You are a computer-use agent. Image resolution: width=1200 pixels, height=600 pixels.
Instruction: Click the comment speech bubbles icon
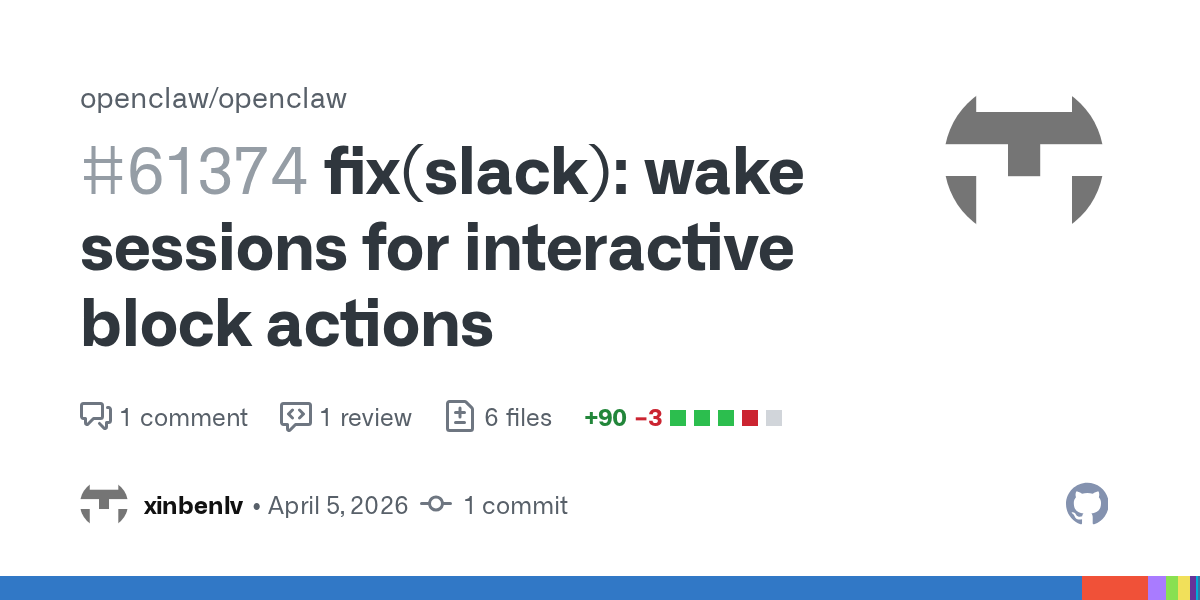96,416
